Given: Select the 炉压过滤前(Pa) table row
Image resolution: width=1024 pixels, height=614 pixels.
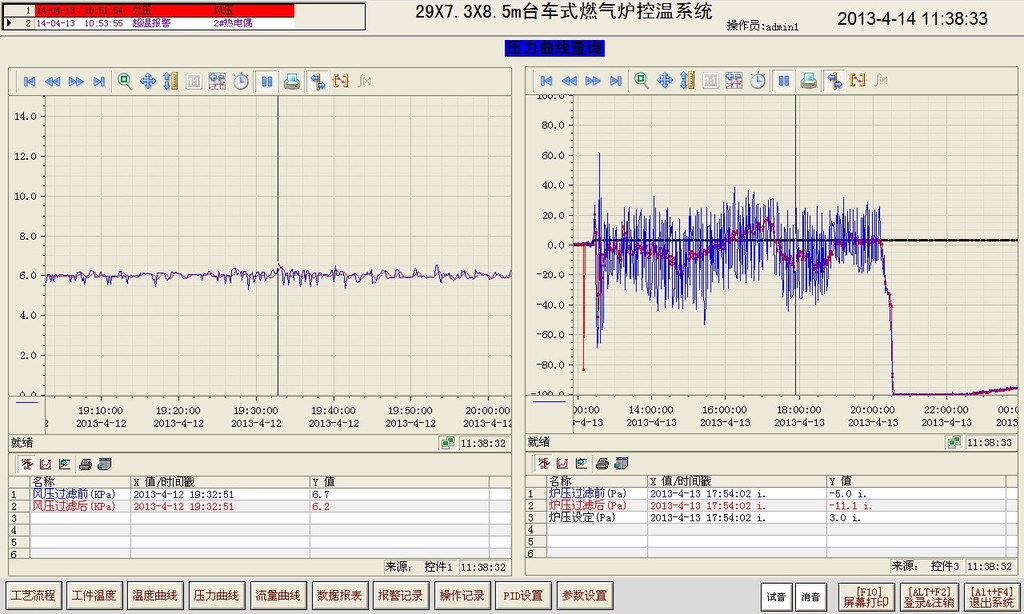Looking at the screenshot, I should 771,494.
